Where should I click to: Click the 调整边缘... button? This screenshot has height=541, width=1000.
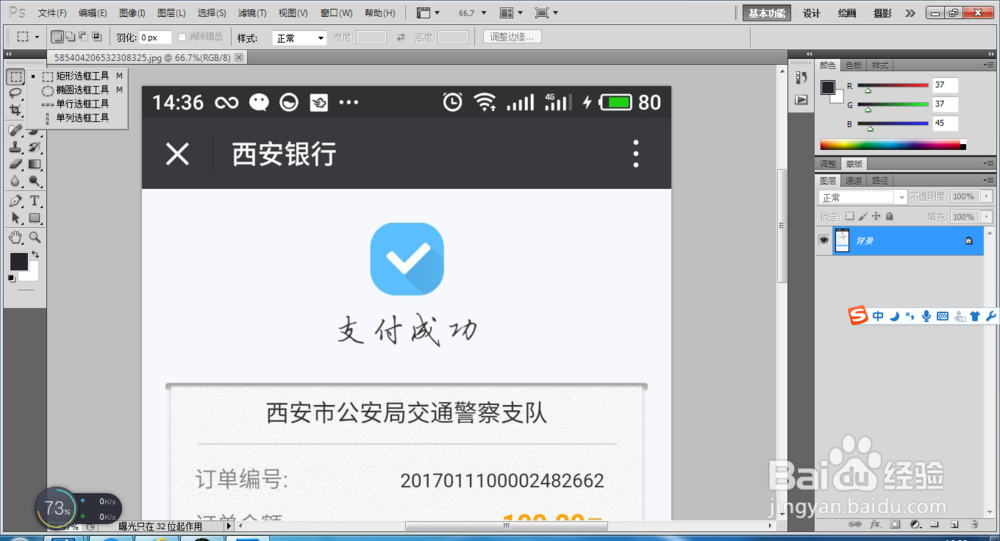click(512, 37)
